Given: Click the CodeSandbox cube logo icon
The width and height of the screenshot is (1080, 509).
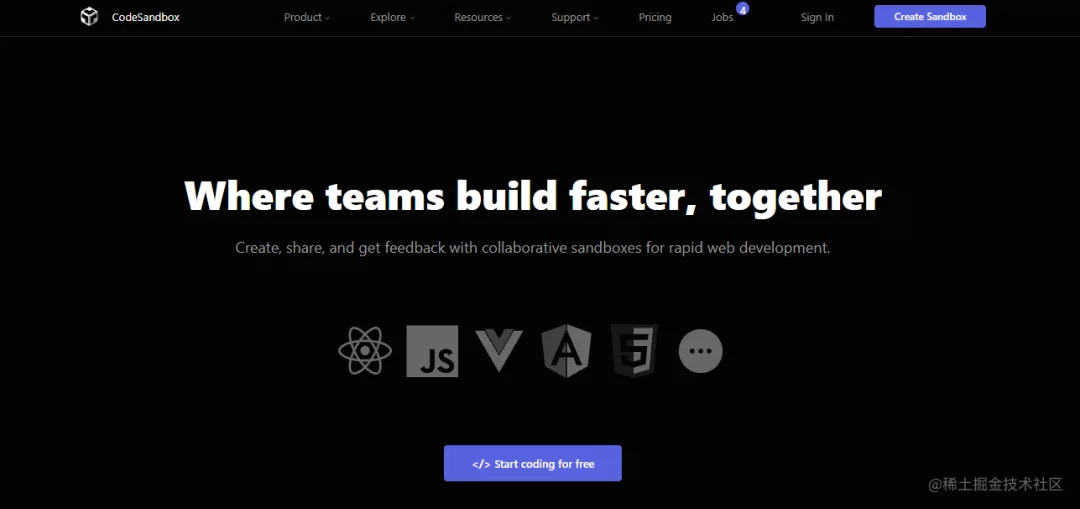Looking at the screenshot, I should point(89,17).
